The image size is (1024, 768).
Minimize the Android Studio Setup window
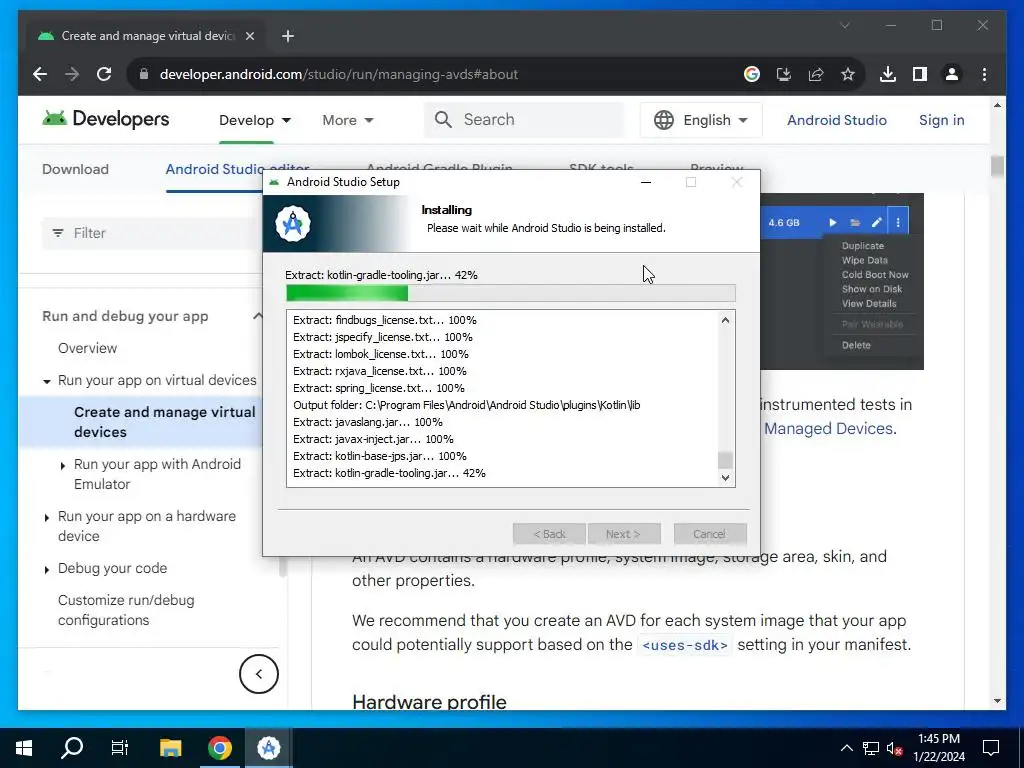646,182
